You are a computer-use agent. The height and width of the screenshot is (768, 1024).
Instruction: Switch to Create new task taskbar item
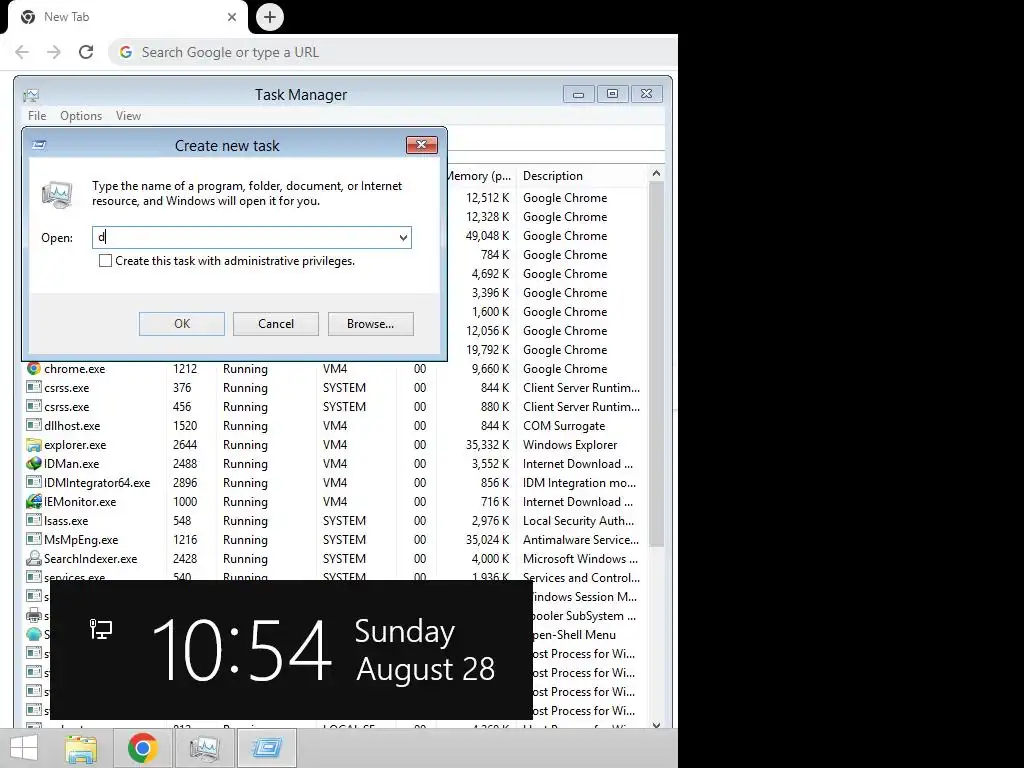(267, 748)
